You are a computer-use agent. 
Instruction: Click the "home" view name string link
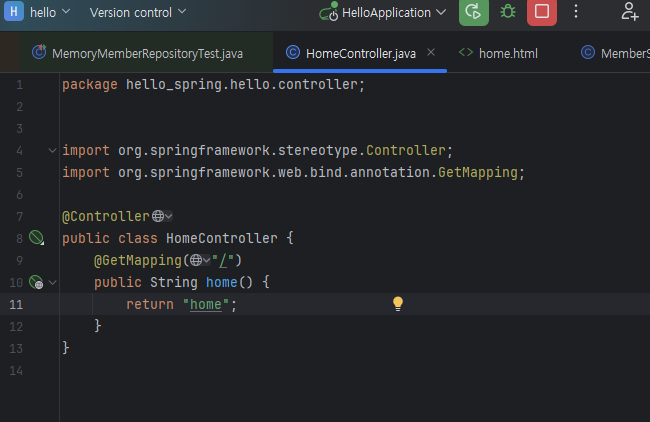pos(206,305)
